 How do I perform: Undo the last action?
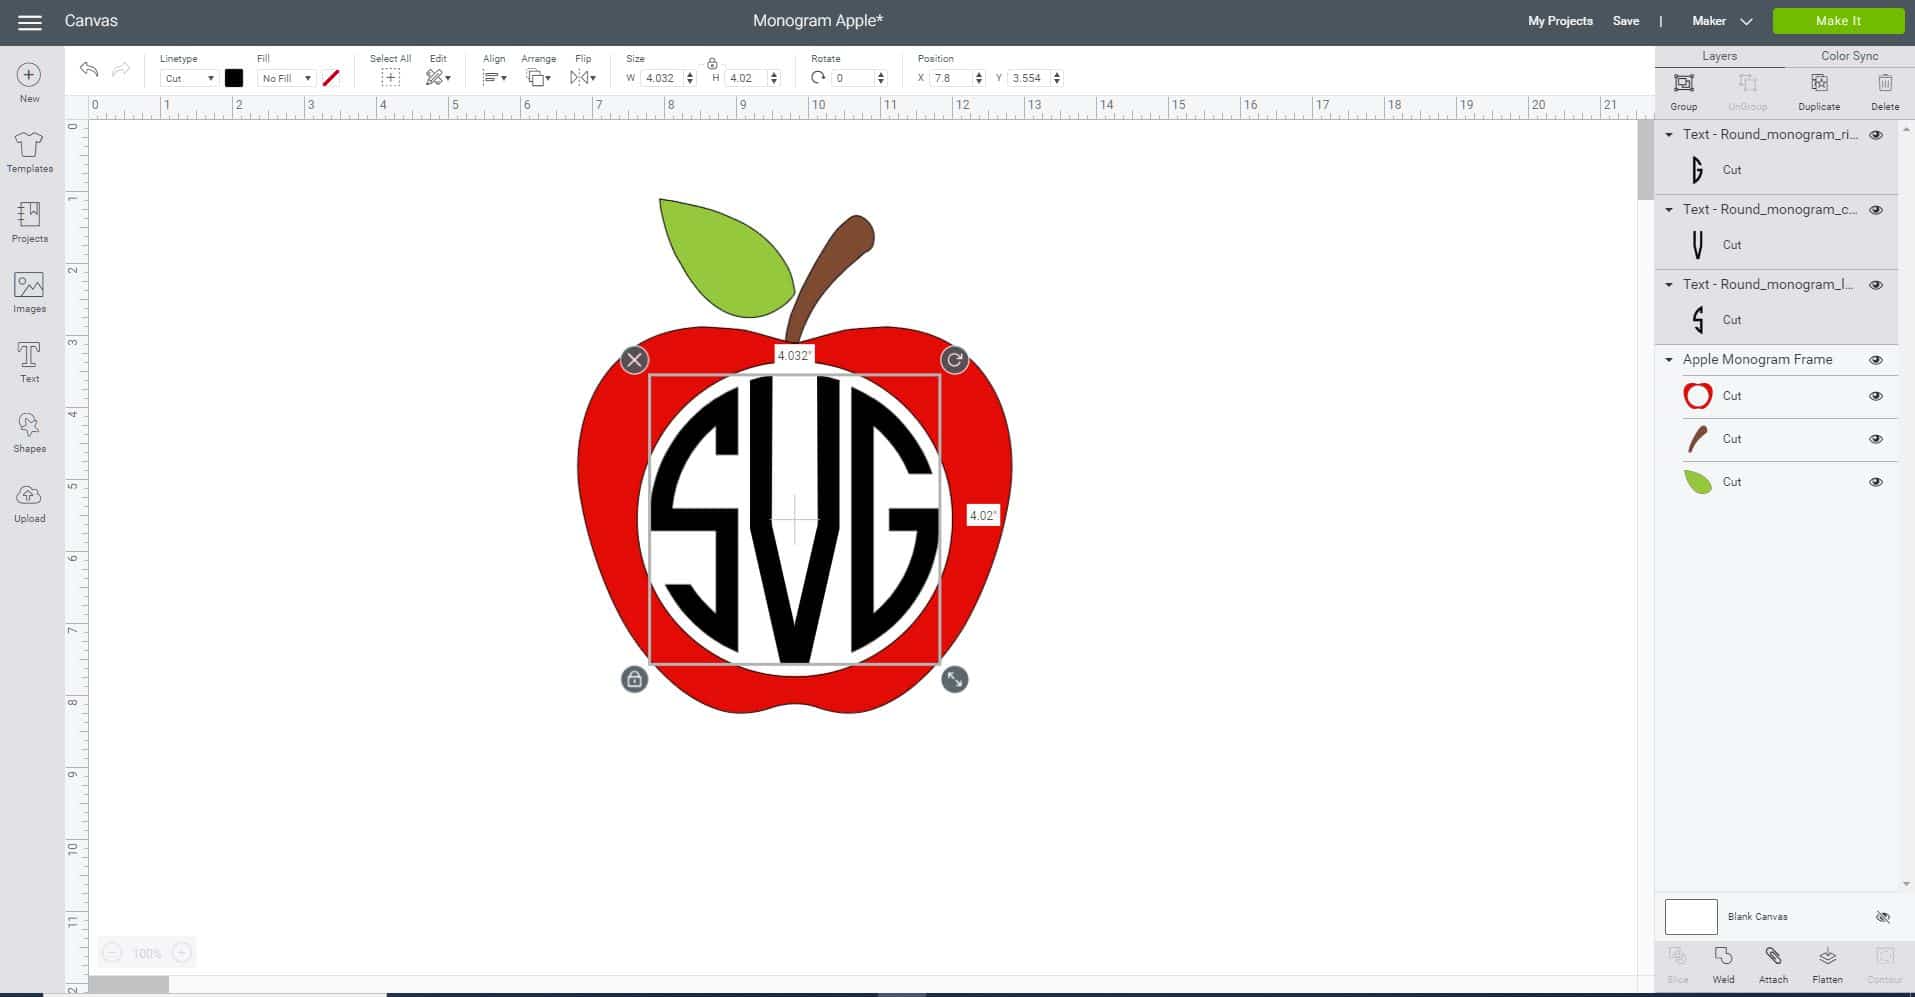pyautogui.click(x=89, y=69)
